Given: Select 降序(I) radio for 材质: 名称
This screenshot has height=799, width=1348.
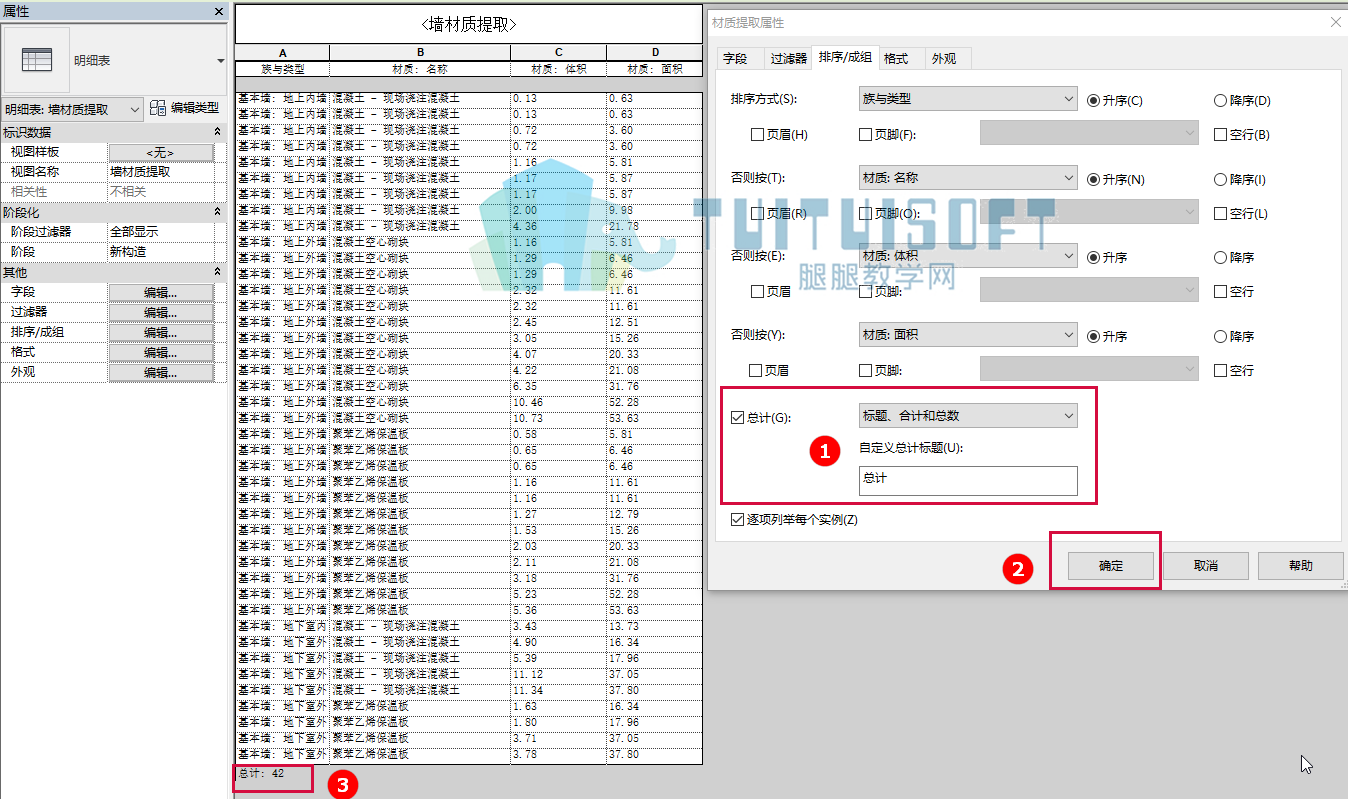Looking at the screenshot, I should click(x=1220, y=179).
